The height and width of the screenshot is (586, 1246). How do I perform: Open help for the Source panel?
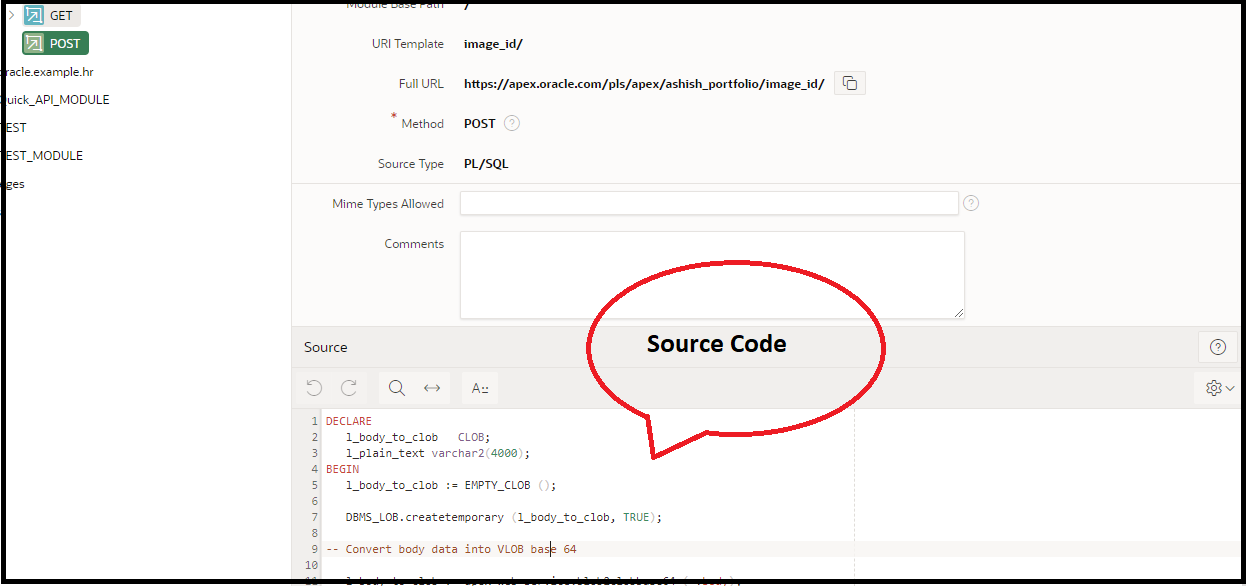(1217, 347)
